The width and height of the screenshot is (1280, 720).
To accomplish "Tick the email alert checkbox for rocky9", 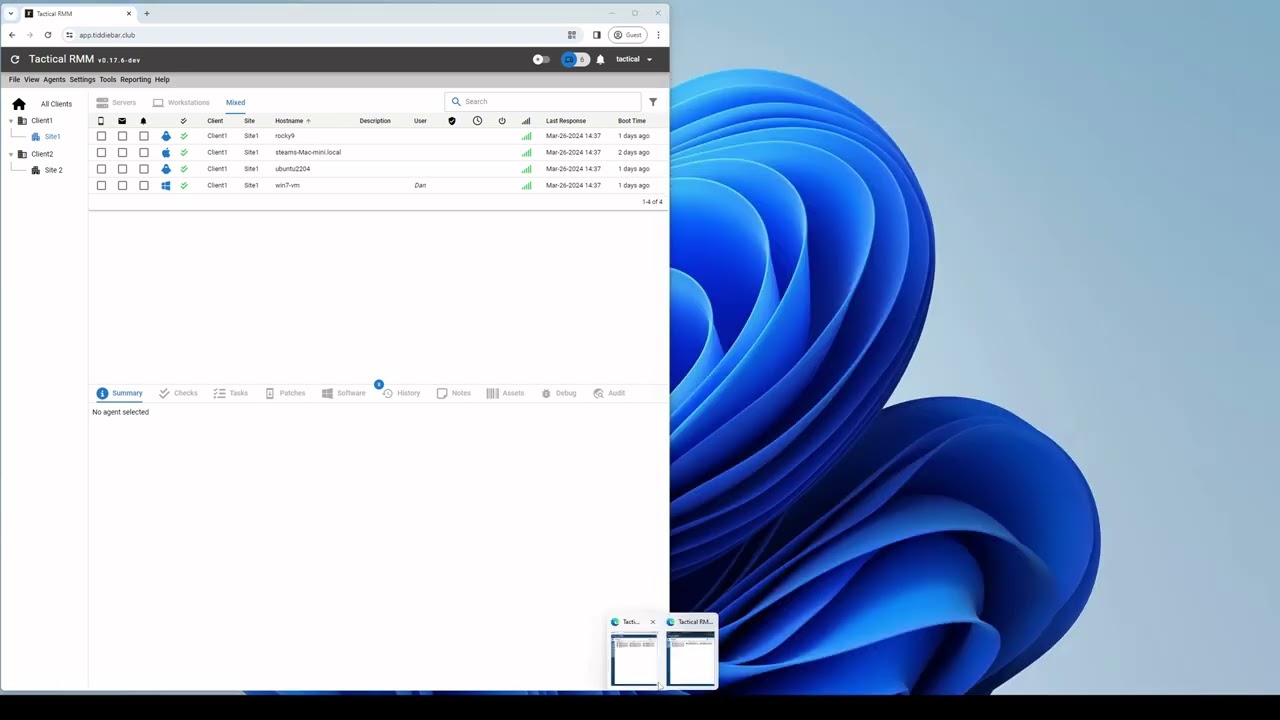I will 122,136.
